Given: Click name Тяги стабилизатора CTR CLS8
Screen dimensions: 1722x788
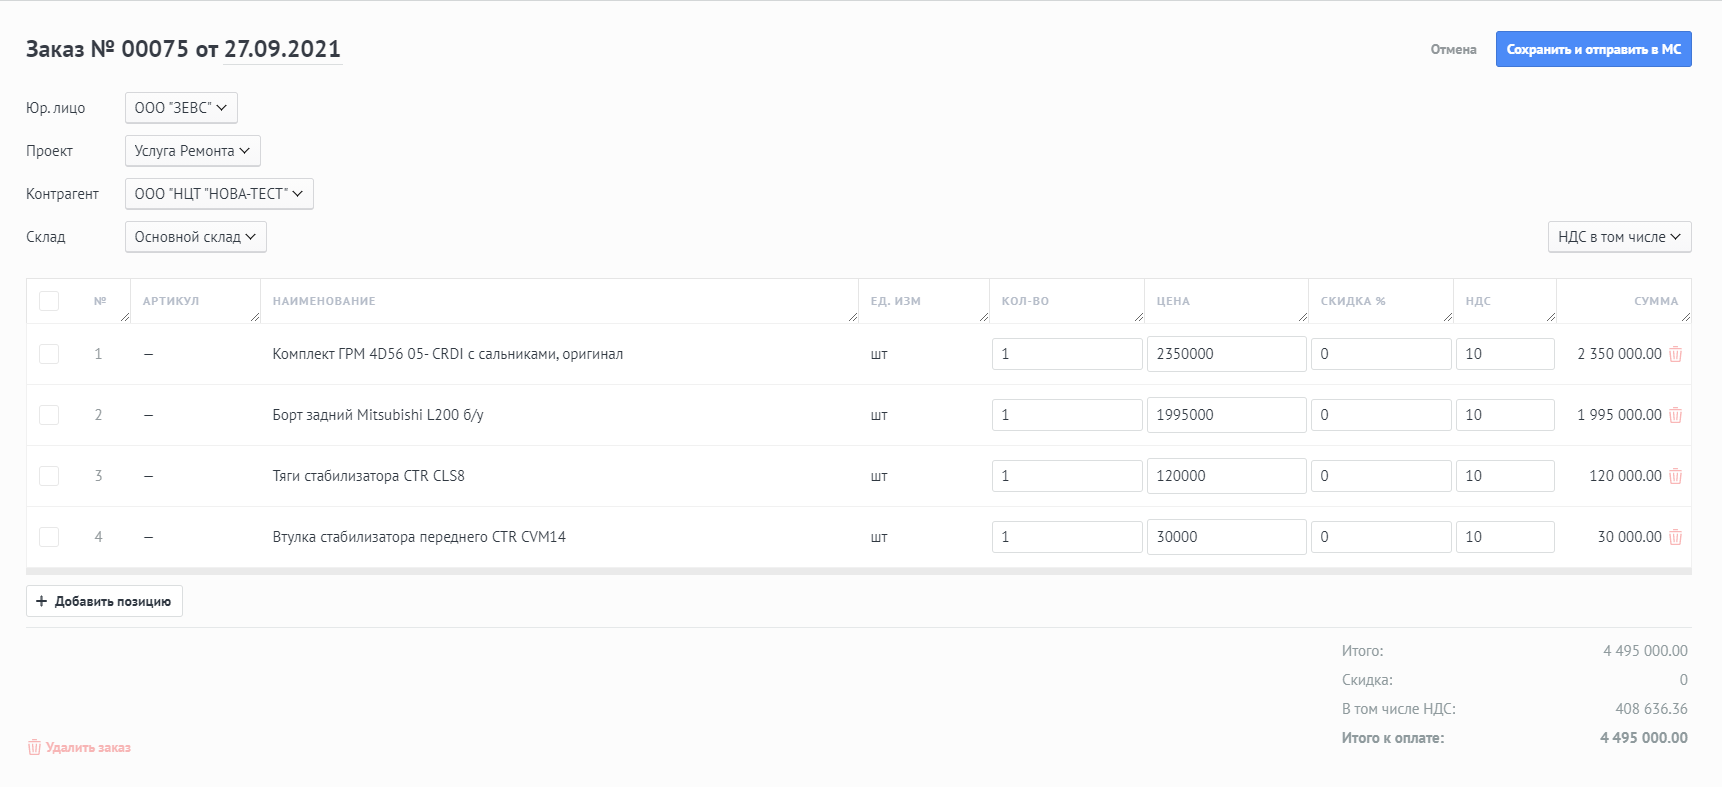Looking at the screenshot, I should click(x=368, y=476).
